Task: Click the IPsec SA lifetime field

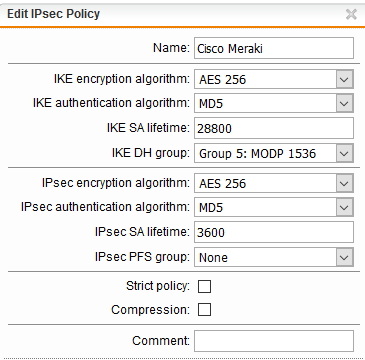Action: (274, 232)
